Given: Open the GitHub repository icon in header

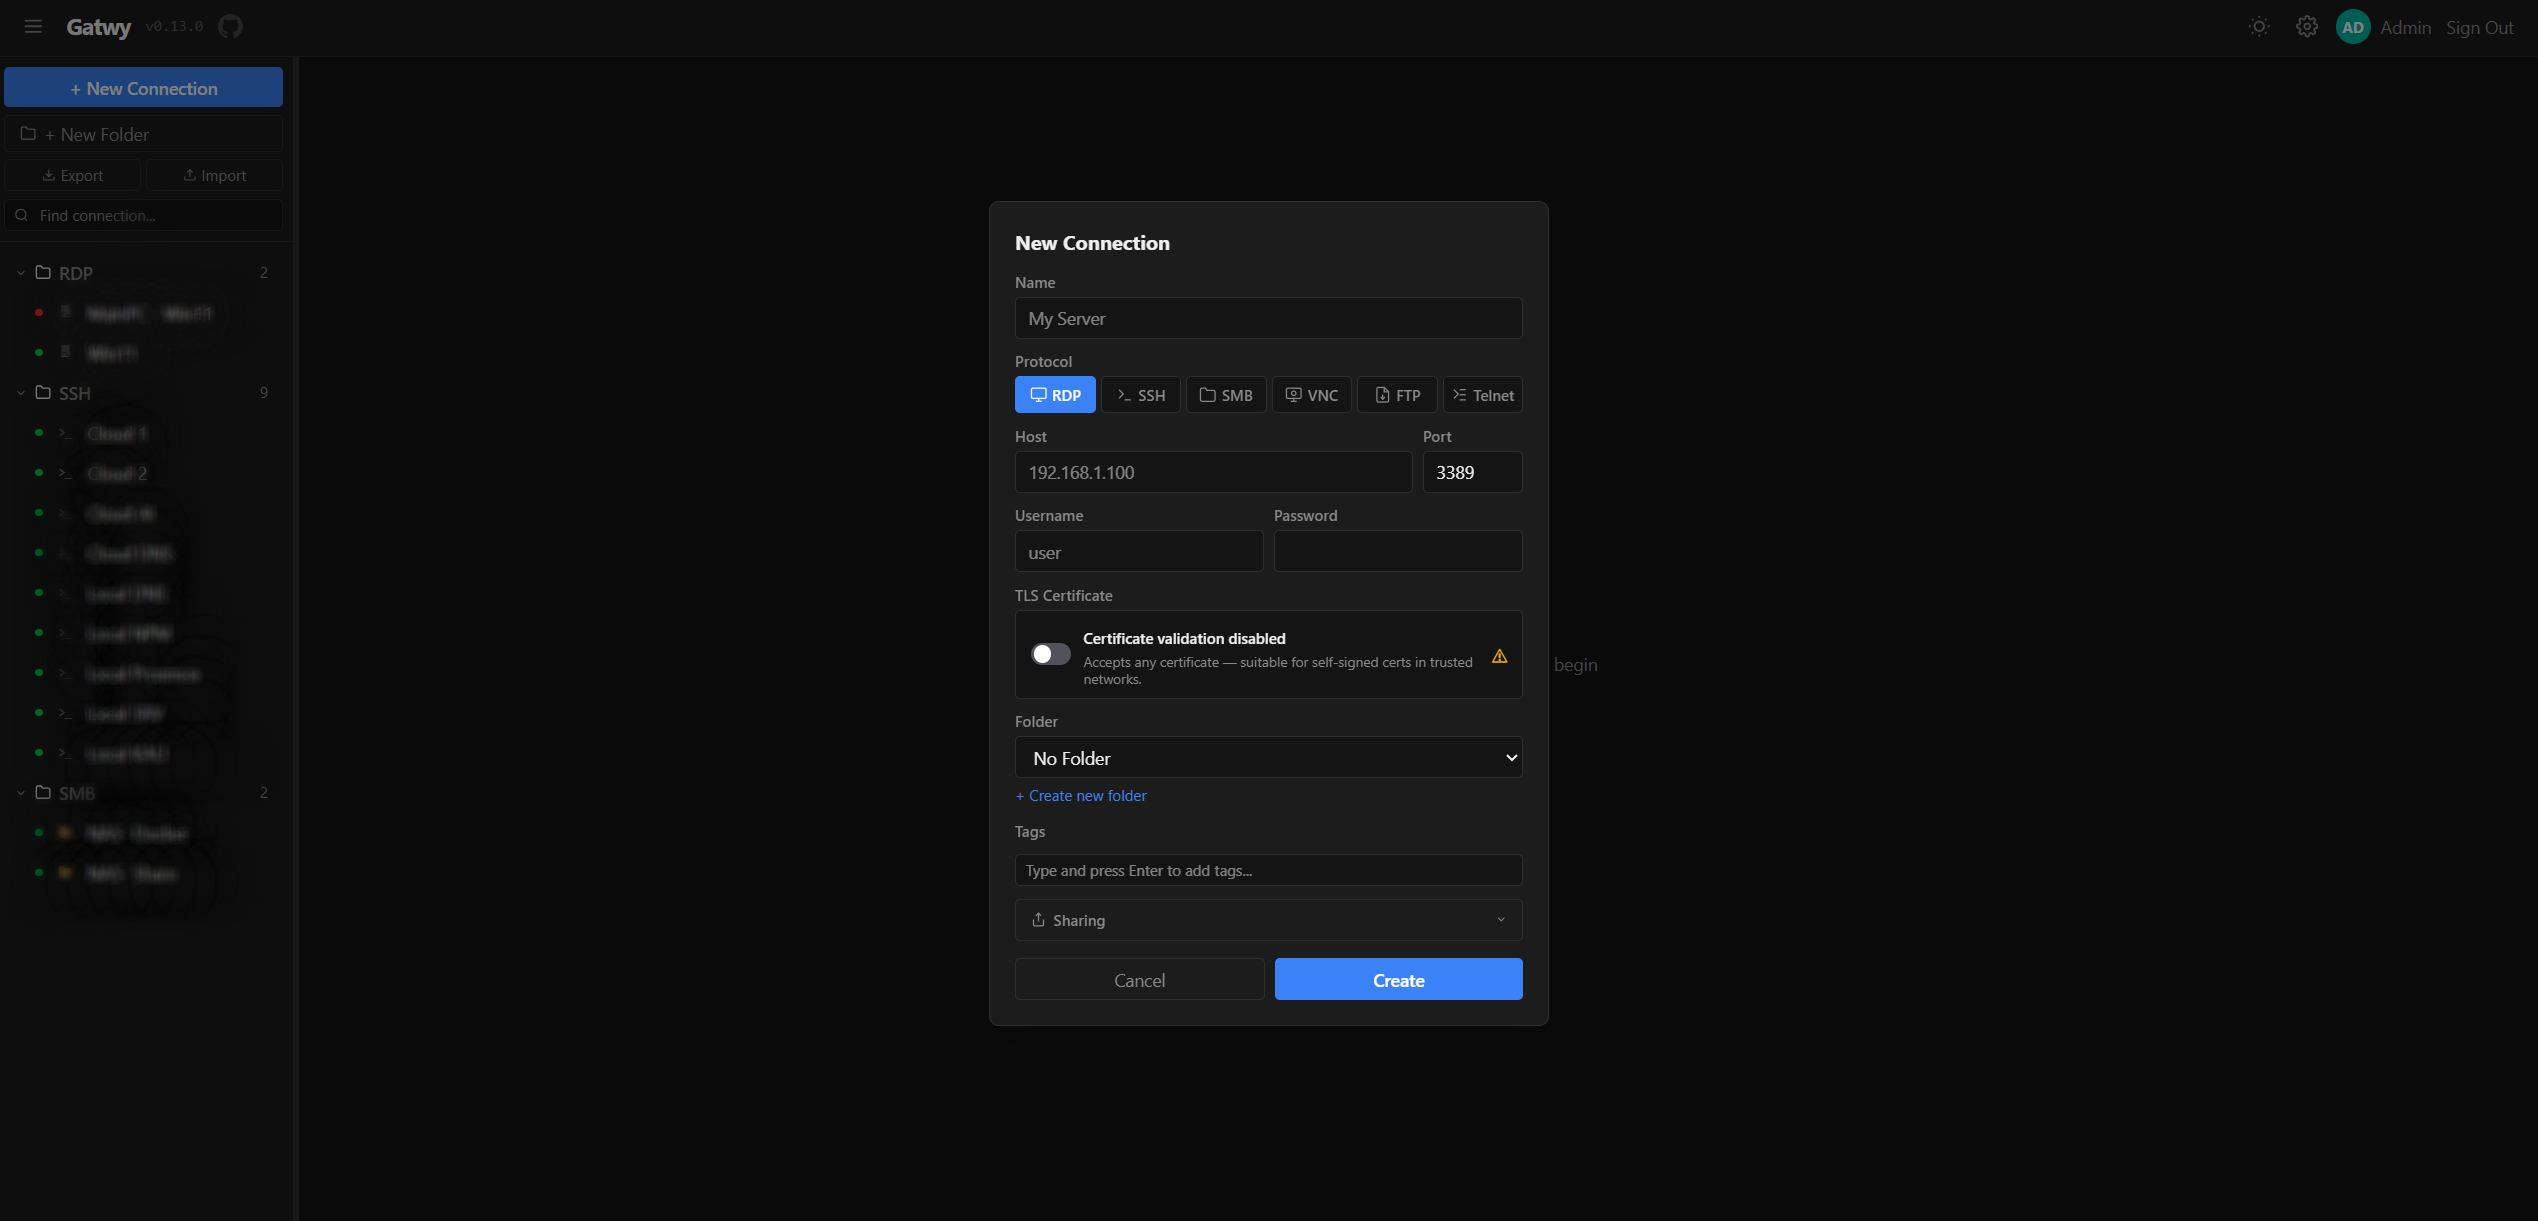Looking at the screenshot, I should (x=229, y=26).
